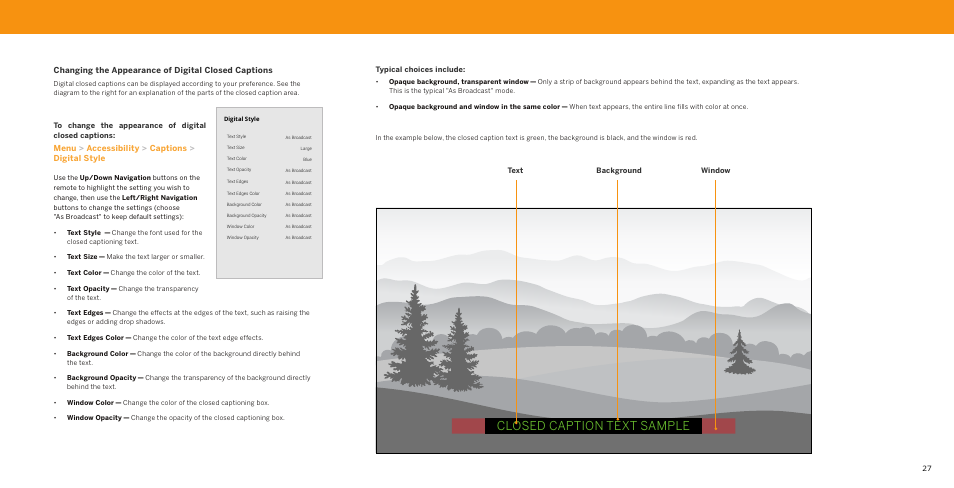Click the 'Text Color' bullet term

tap(84, 273)
